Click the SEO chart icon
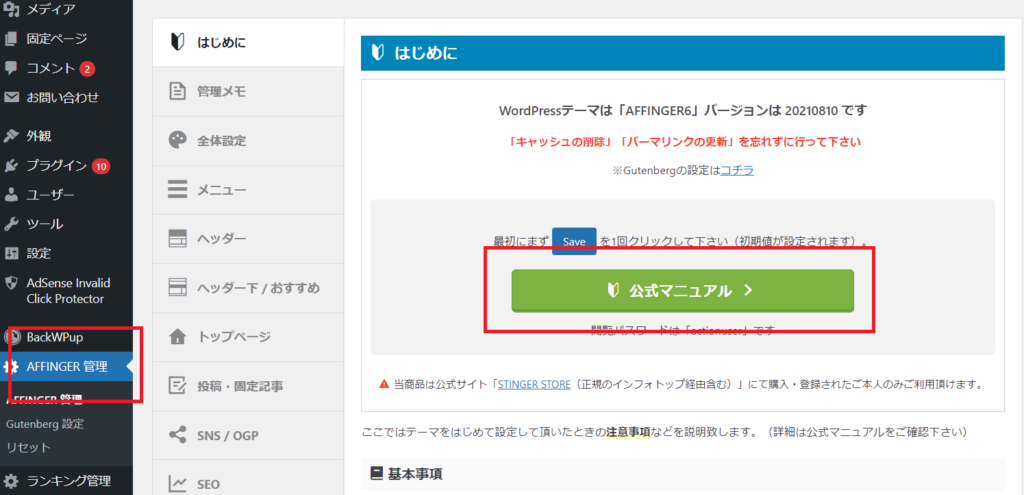This screenshot has height=495, width=1024. (x=177, y=484)
